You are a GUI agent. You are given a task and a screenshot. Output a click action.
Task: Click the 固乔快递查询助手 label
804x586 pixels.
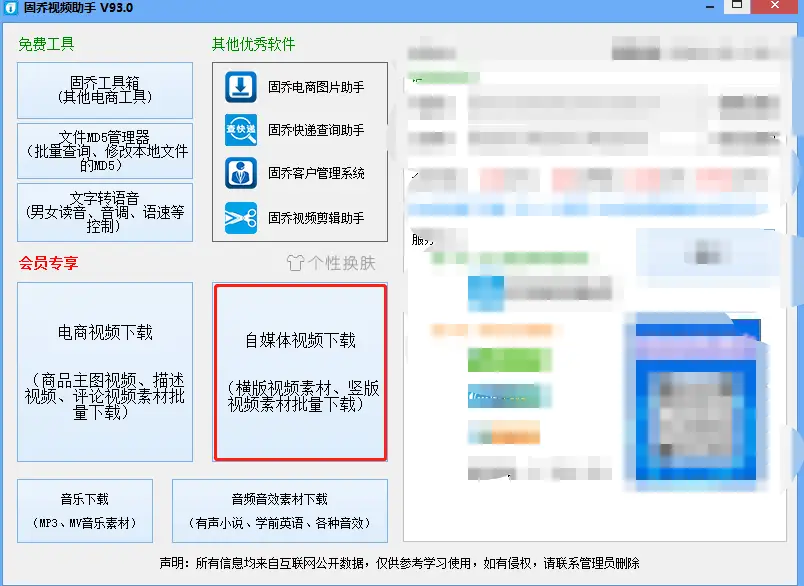coord(316,130)
